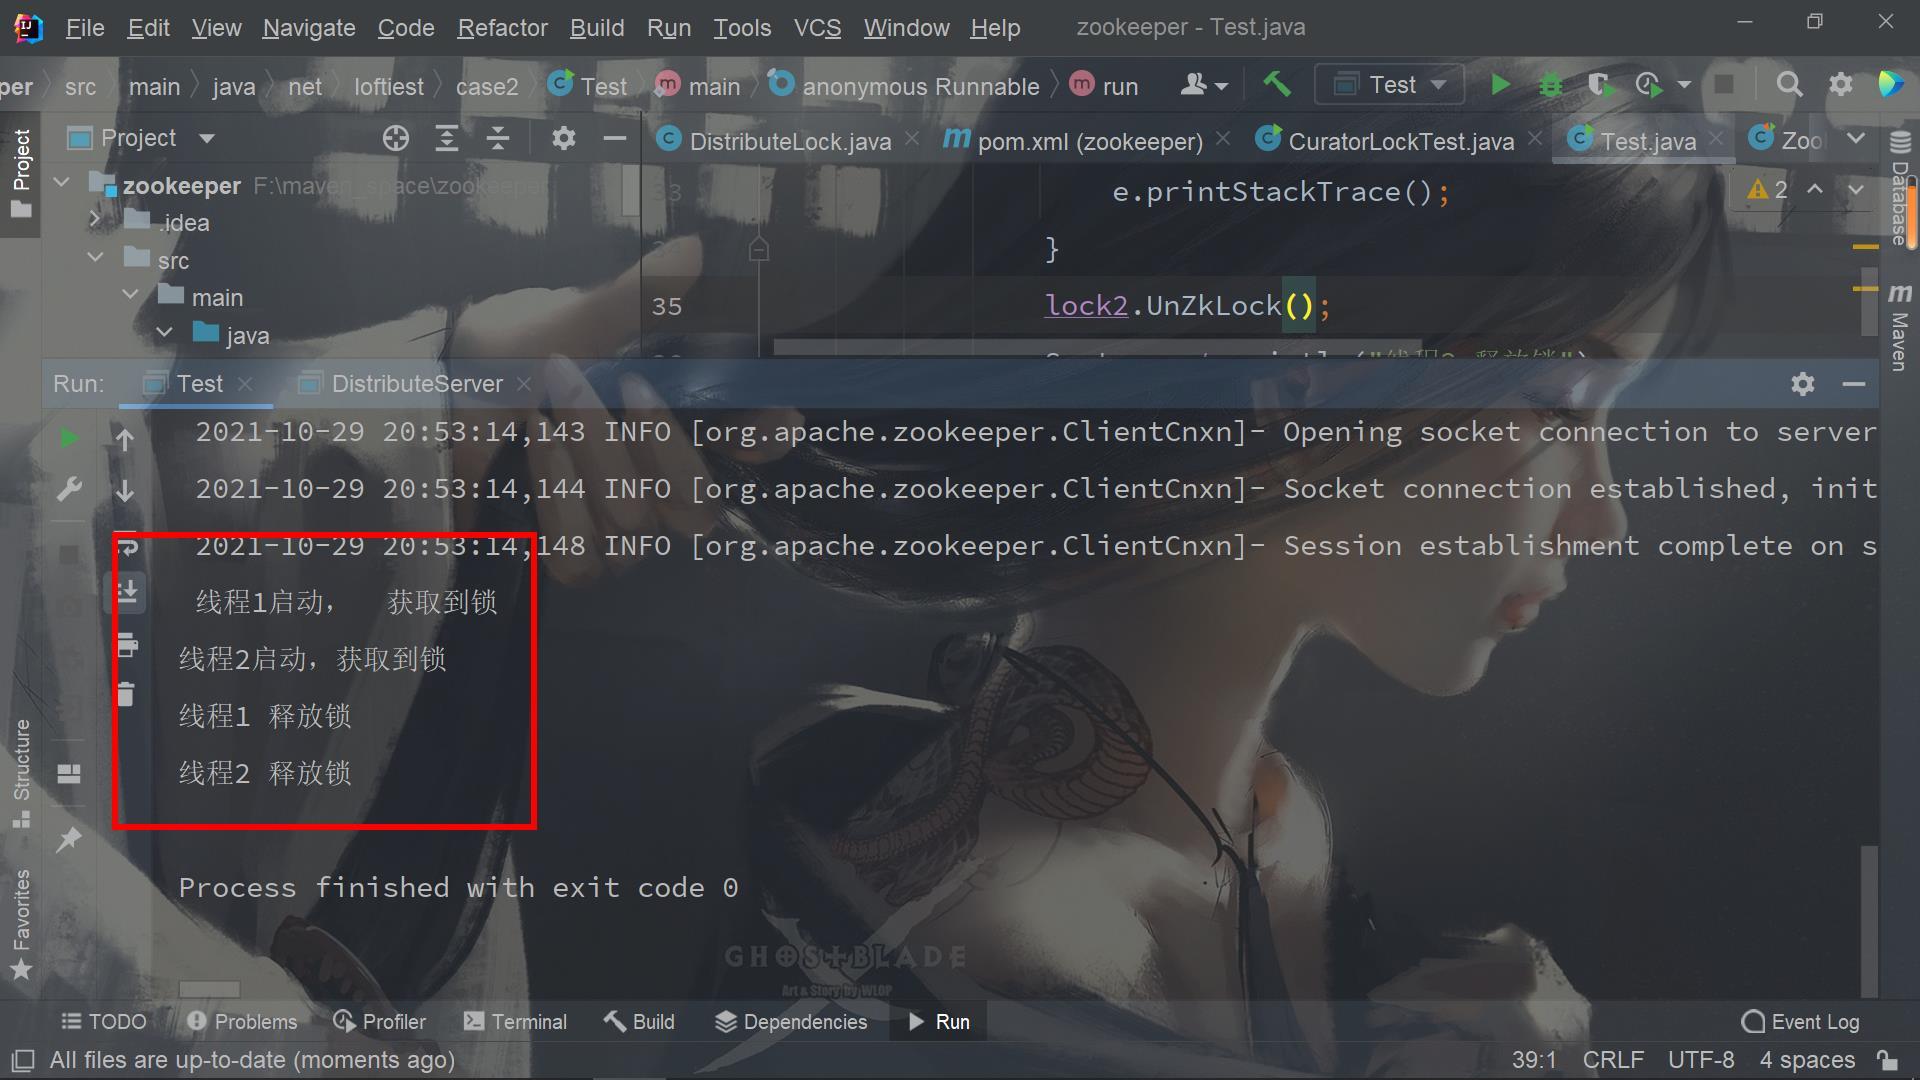Open Run panel settings gear
The width and height of the screenshot is (1920, 1080).
pyautogui.click(x=1802, y=384)
